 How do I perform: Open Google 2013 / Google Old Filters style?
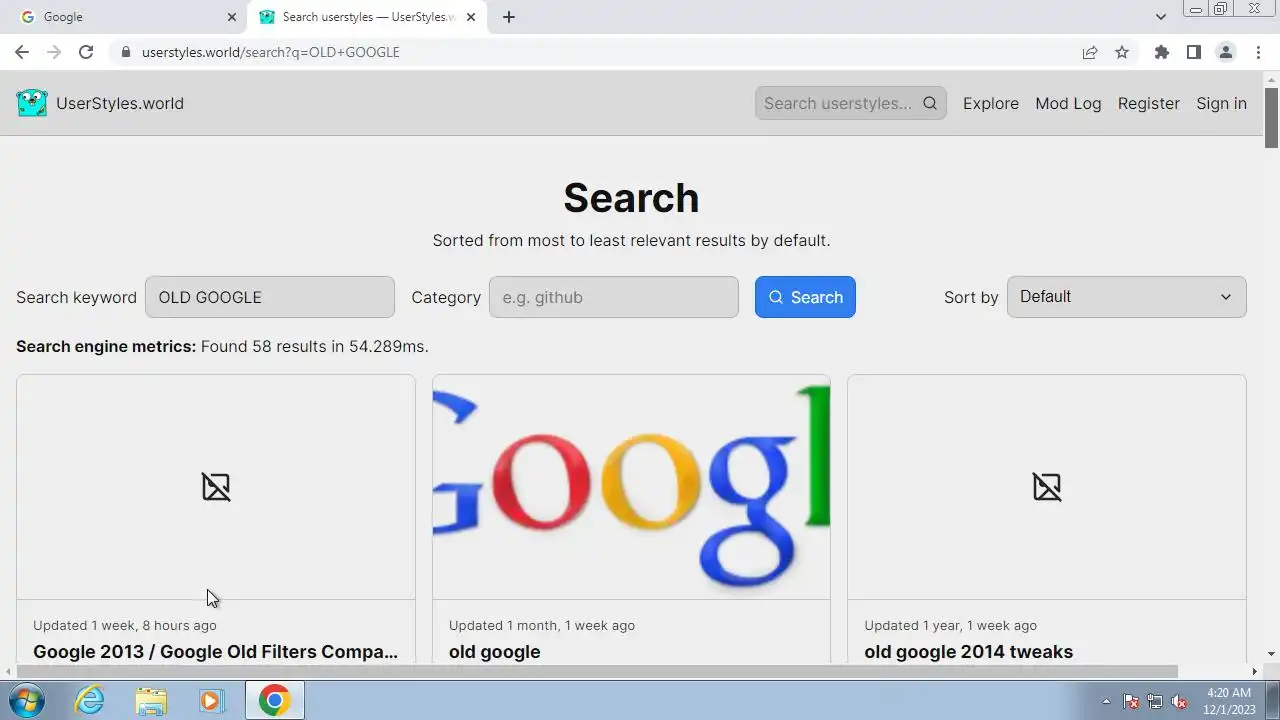(x=216, y=652)
